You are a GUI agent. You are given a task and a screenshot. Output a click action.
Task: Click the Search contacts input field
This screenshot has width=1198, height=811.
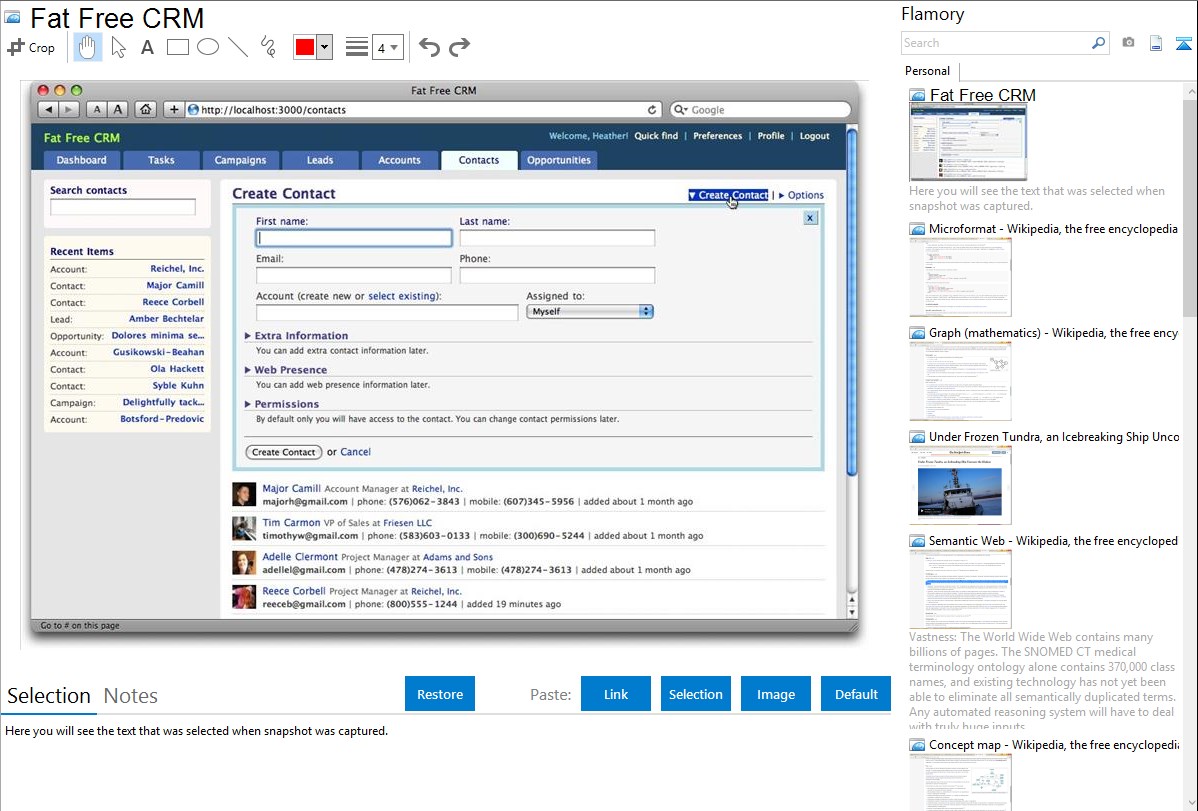click(x=123, y=207)
